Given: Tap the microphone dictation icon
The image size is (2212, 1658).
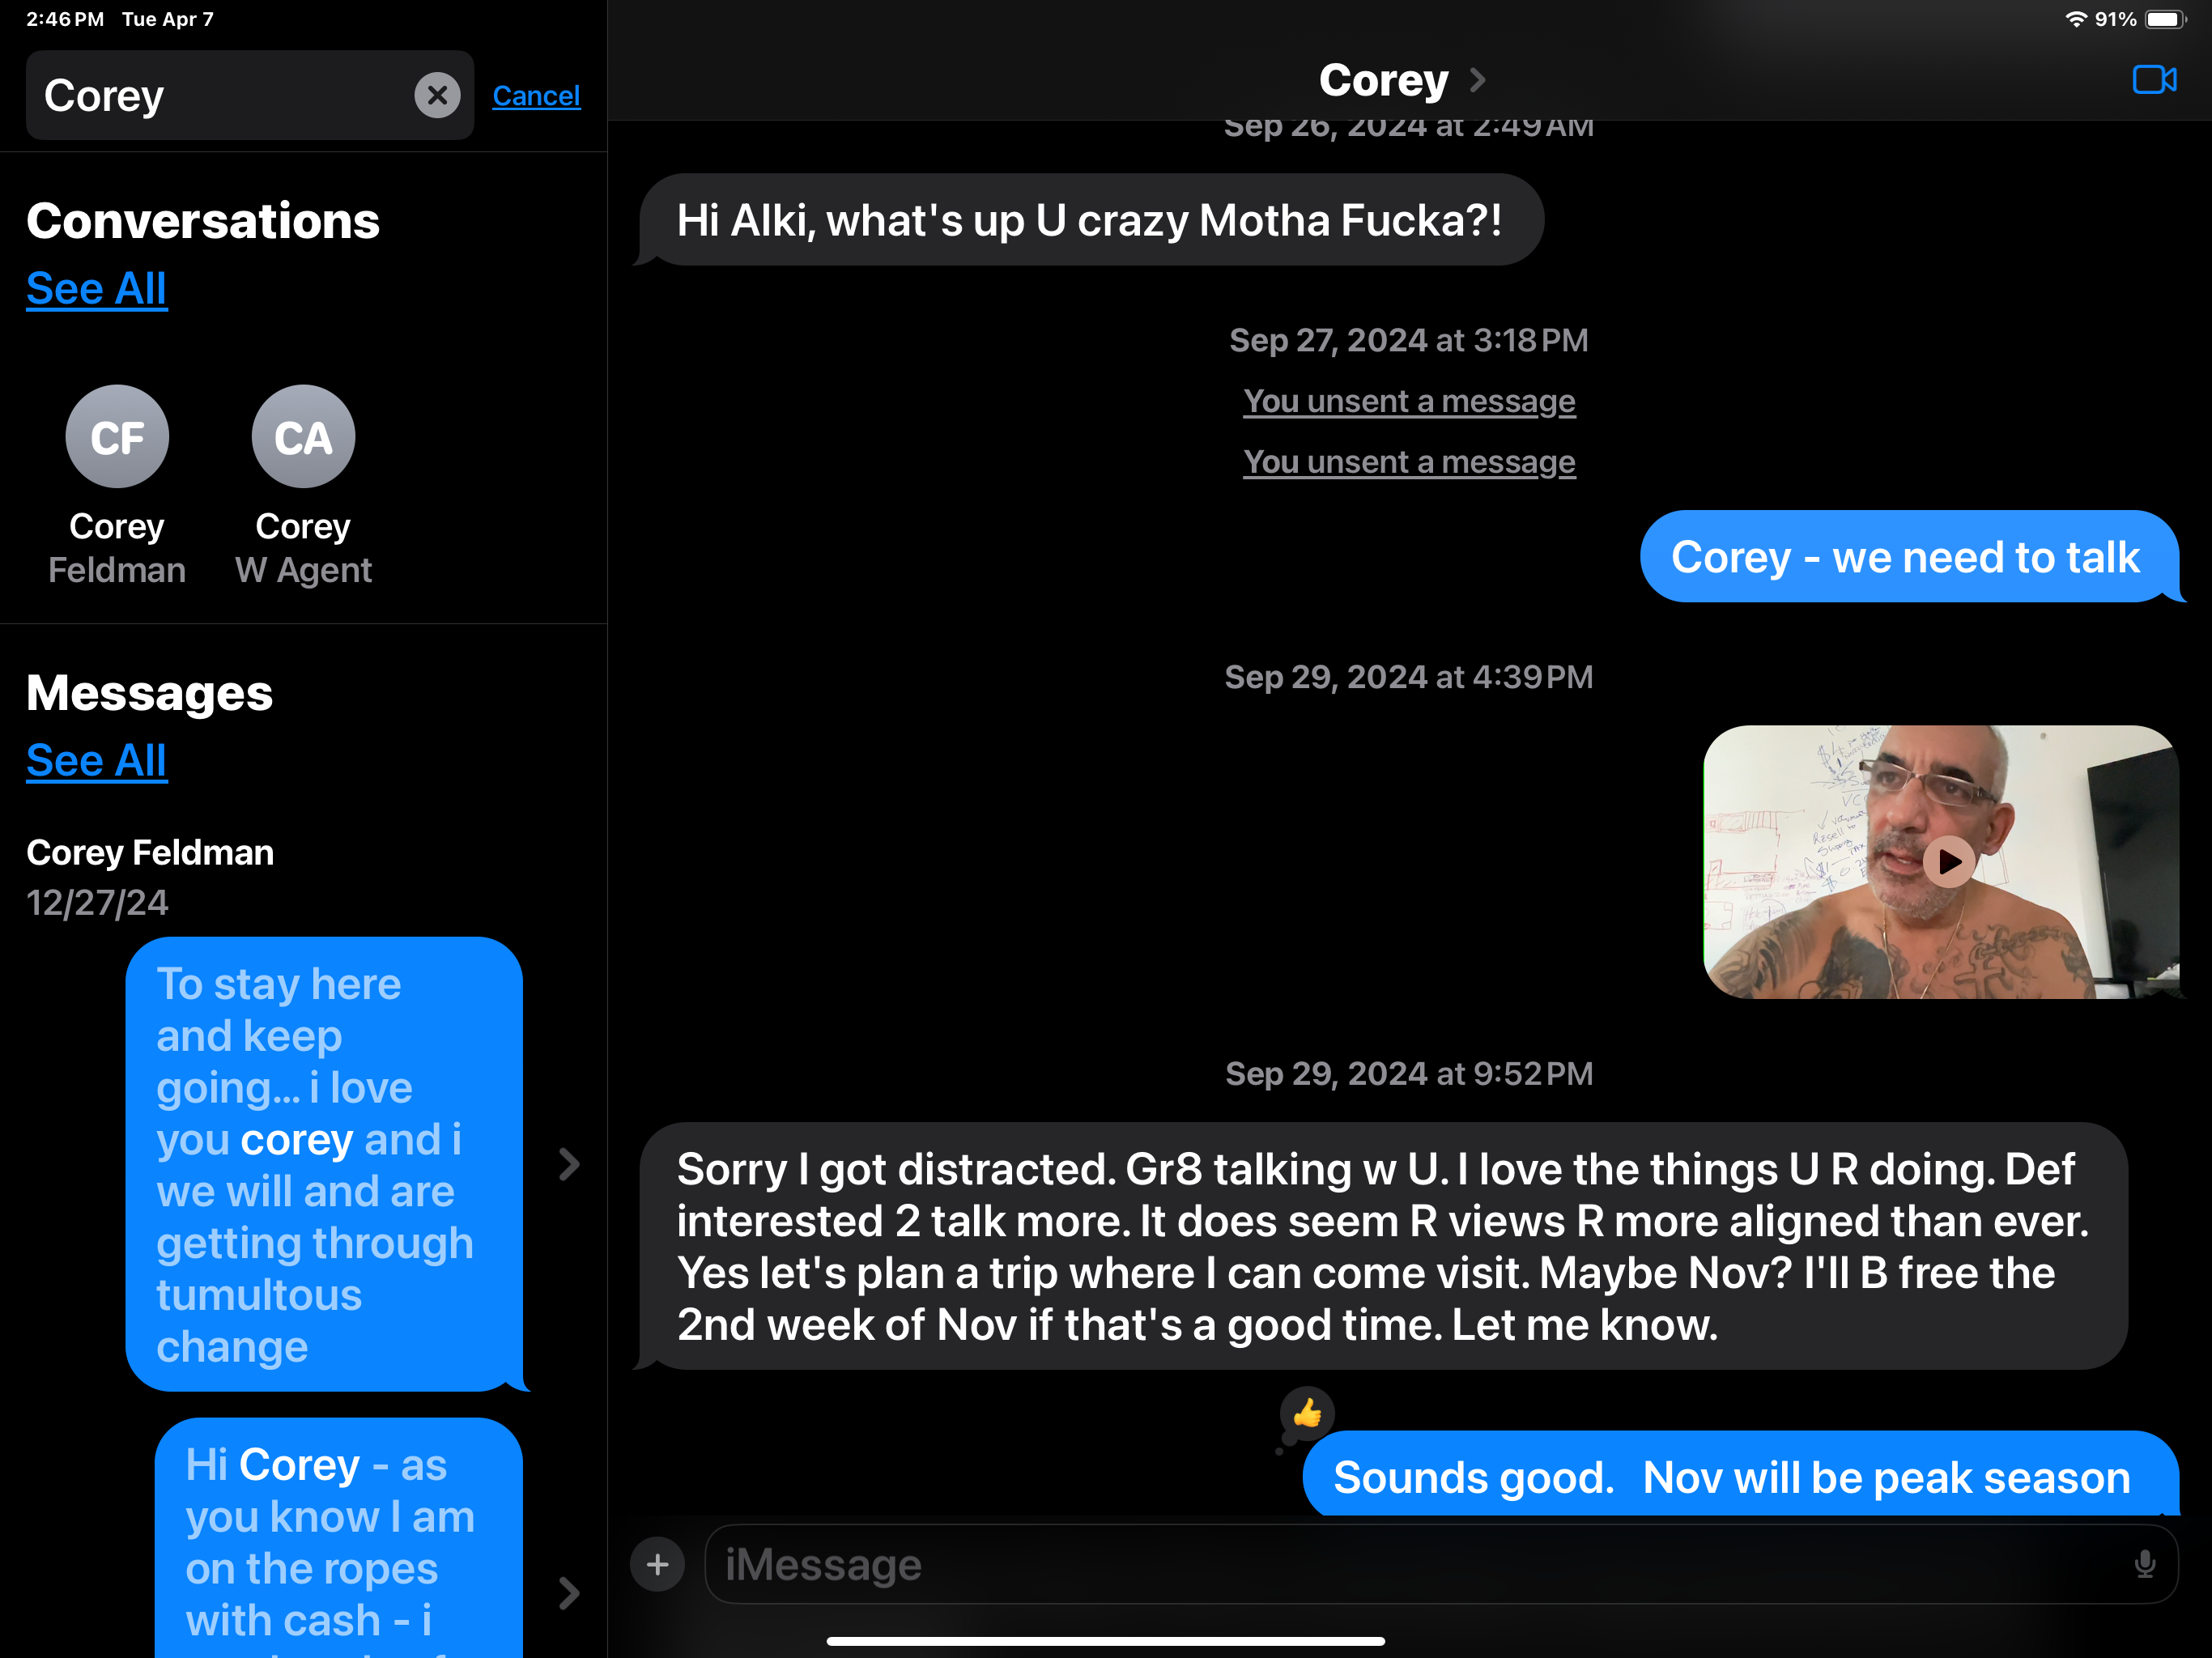Looking at the screenshot, I should pos(2144,1564).
